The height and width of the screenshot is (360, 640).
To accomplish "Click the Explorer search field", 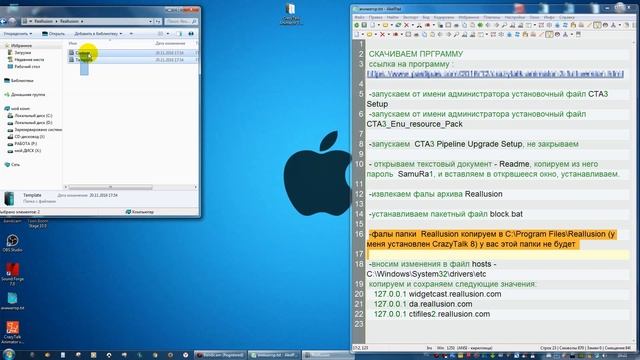I will [x=181, y=21].
